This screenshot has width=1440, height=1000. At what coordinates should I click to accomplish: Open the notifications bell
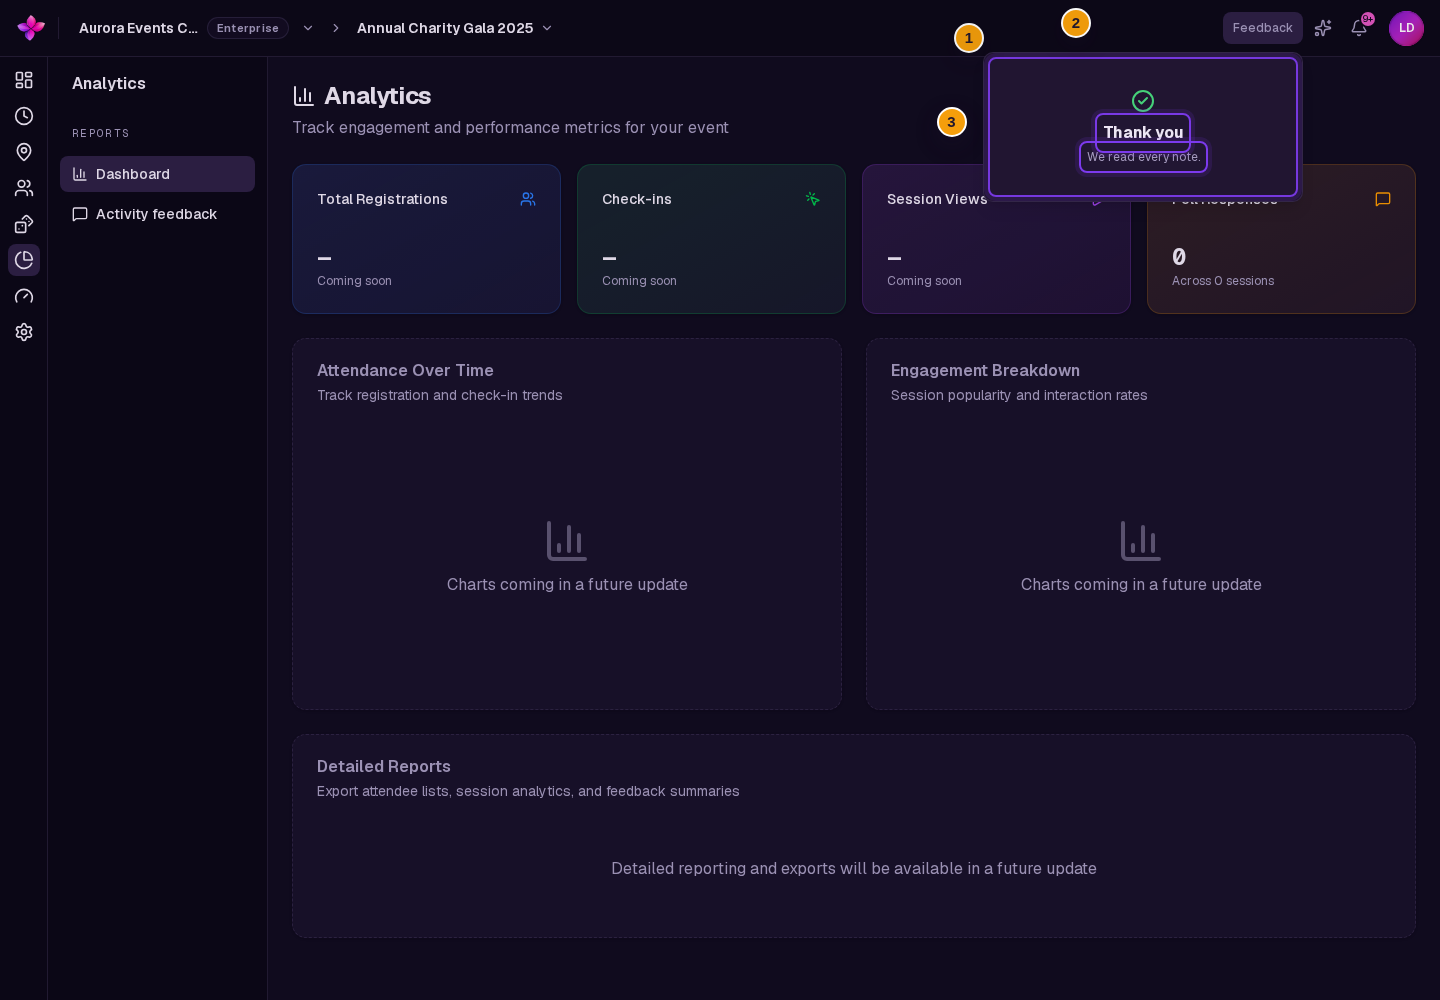pyautogui.click(x=1359, y=28)
